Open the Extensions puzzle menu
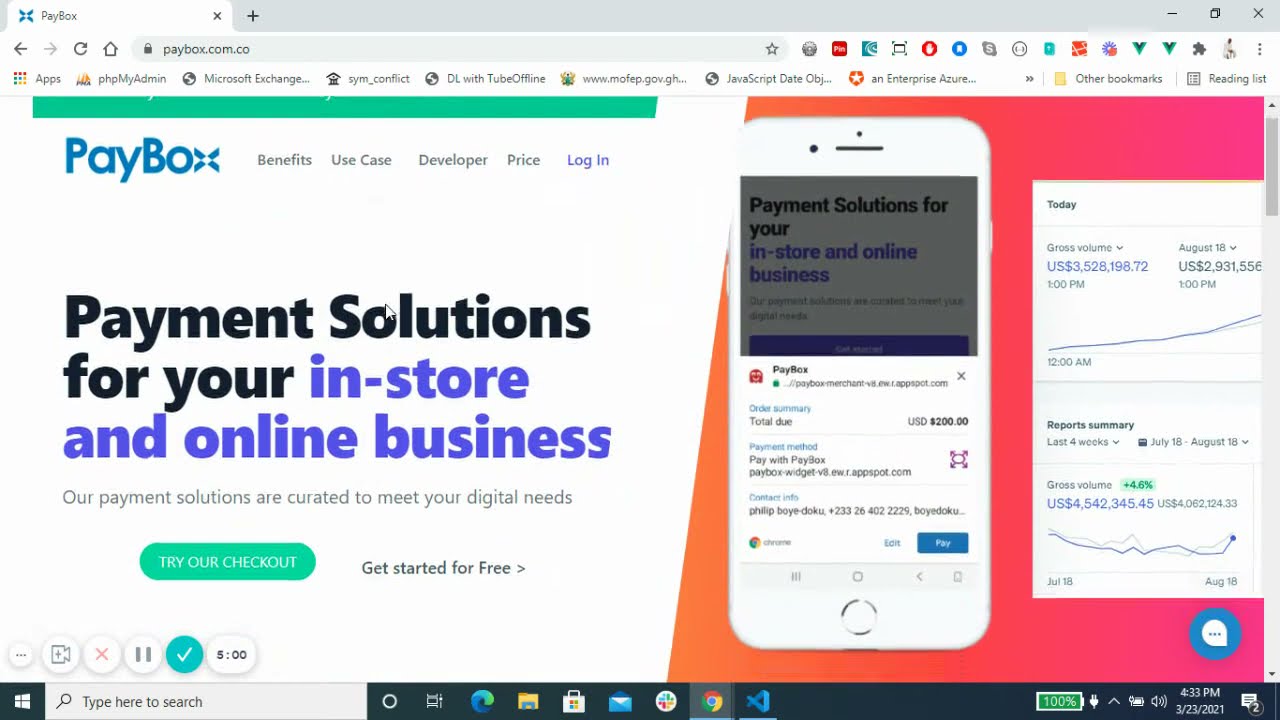Viewport: 1280px width, 720px height. pos(1199,48)
